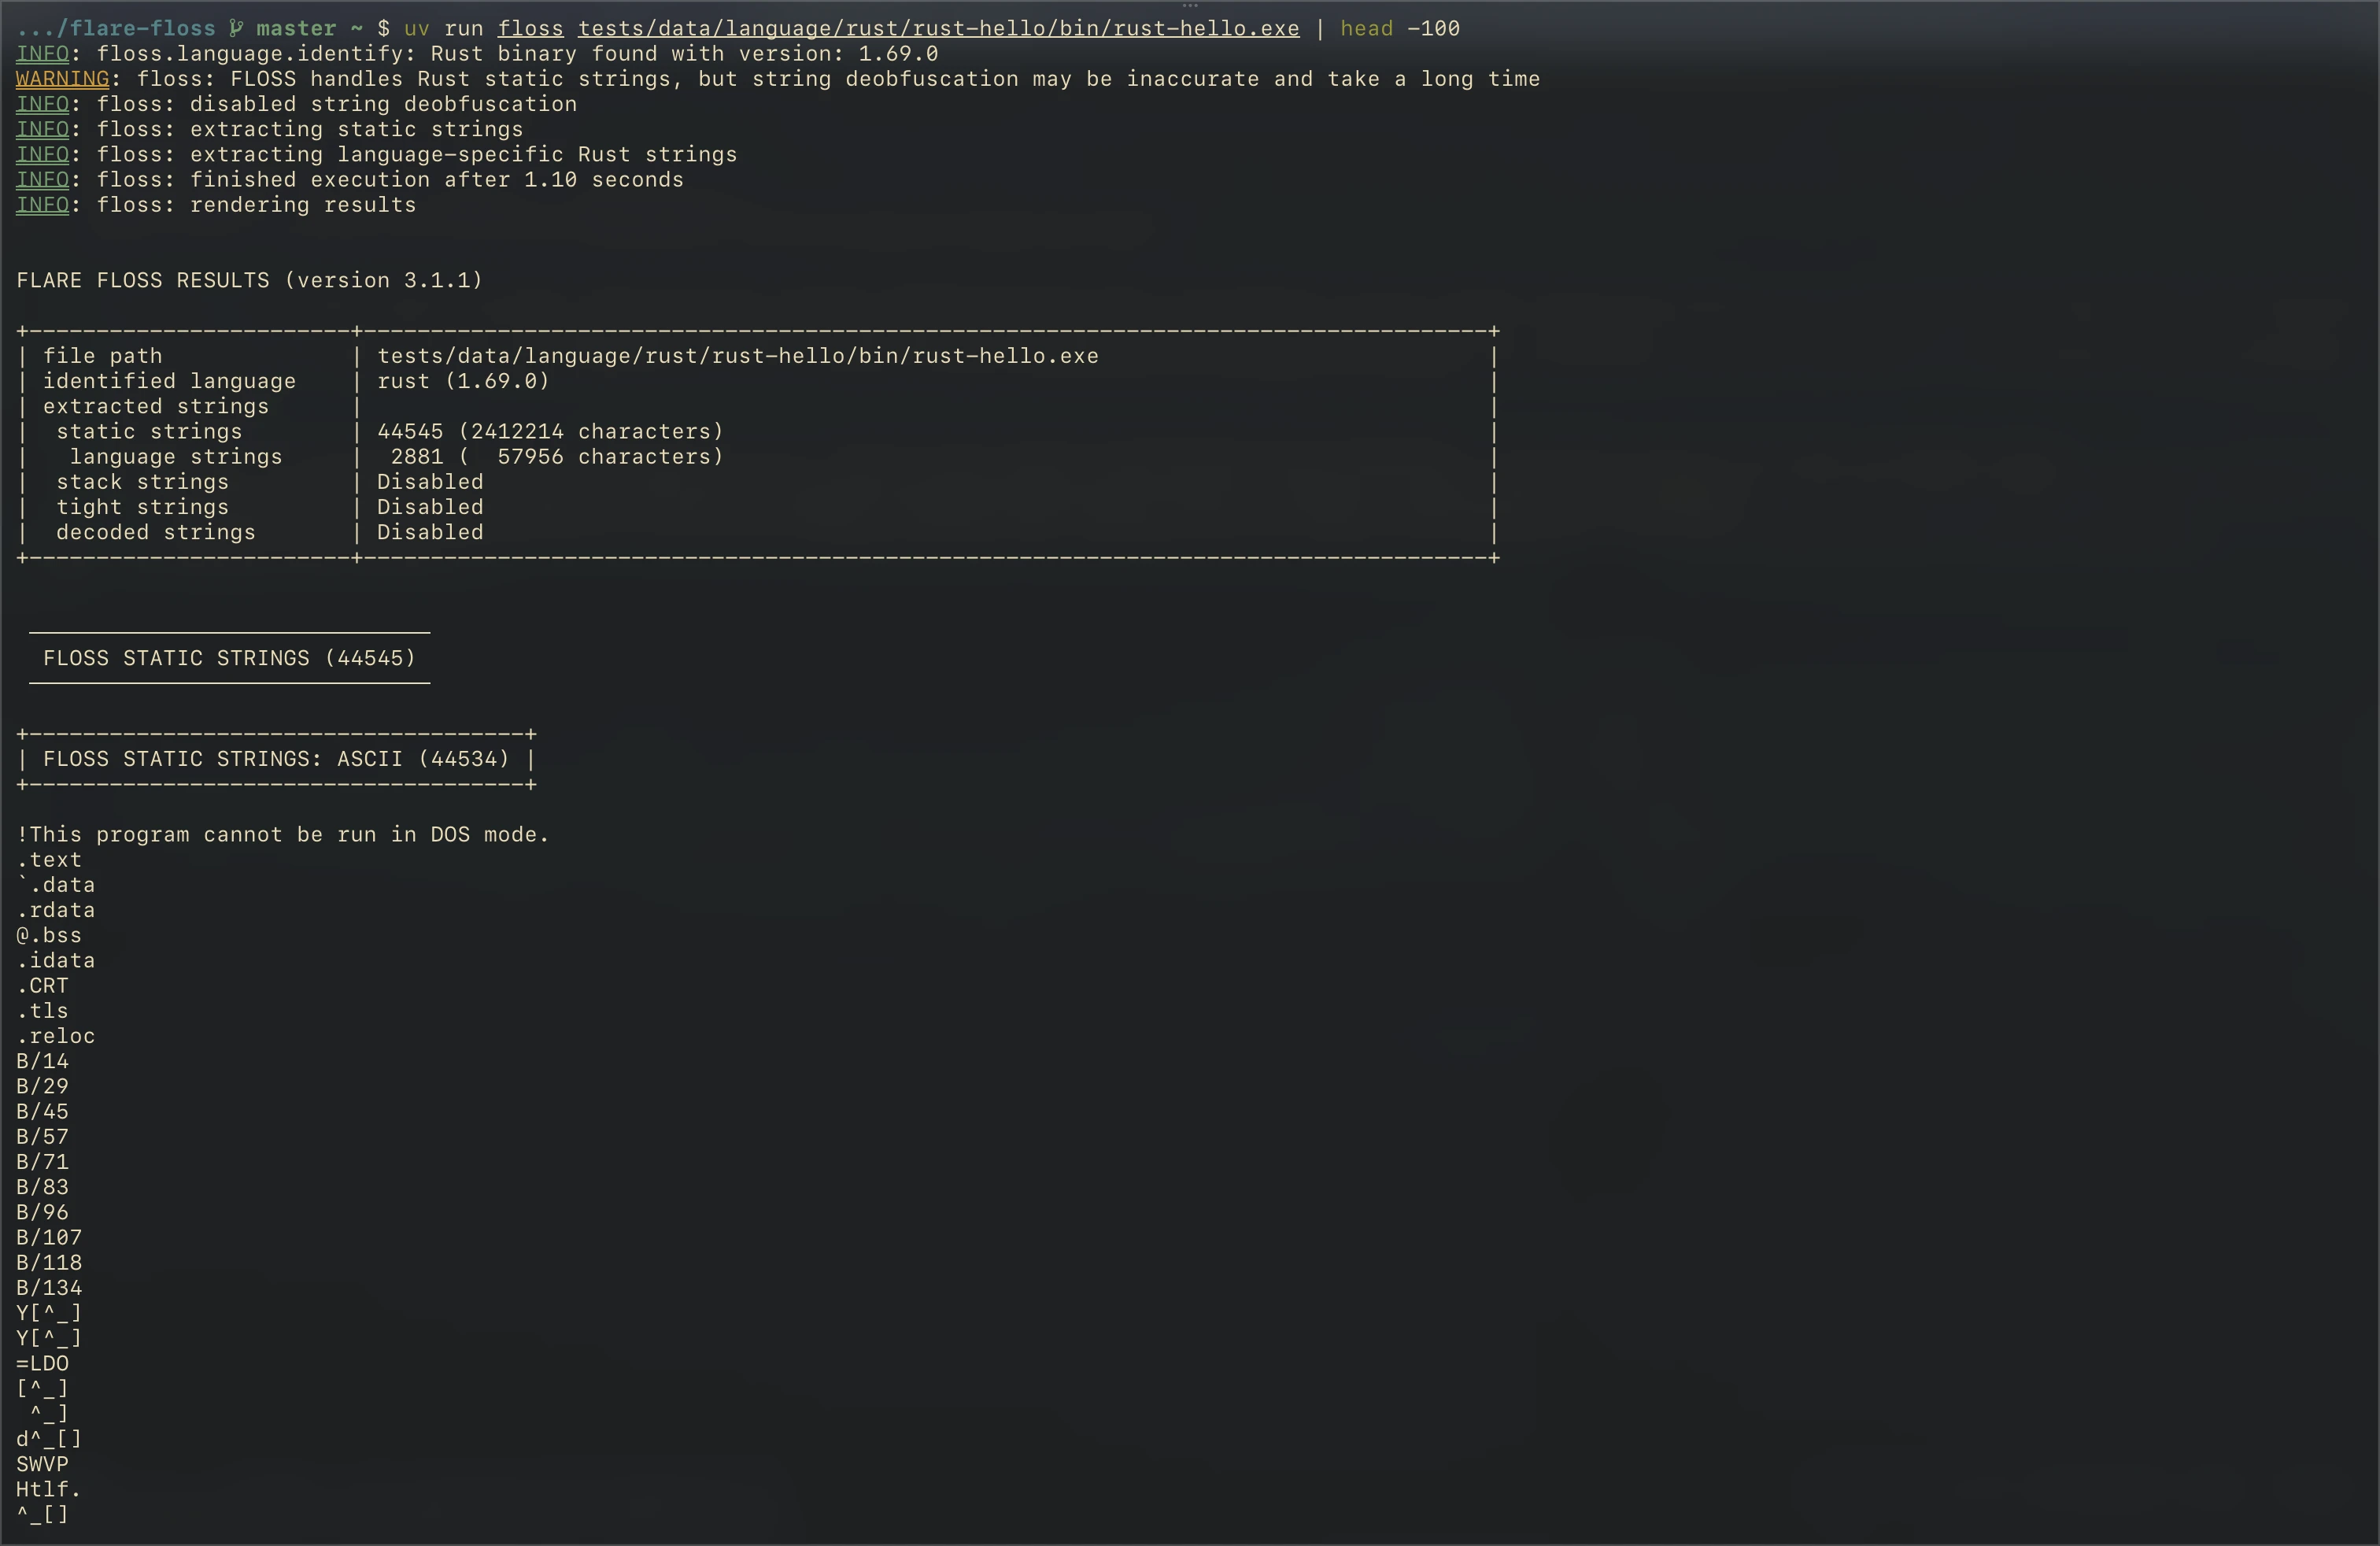This screenshot has height=1546, width=2380.
Task: Click INFO on 'rendering results' line
Action: (x=42, y=205)
